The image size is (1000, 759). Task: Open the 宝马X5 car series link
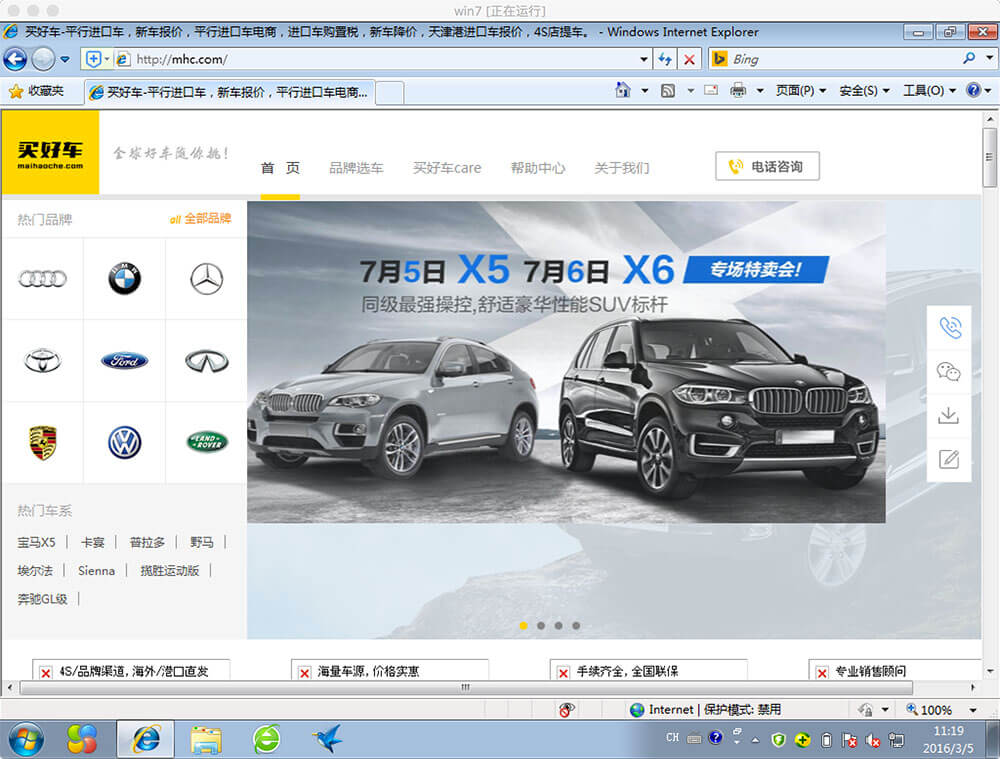pyautogui.click(x=36, y=542)
